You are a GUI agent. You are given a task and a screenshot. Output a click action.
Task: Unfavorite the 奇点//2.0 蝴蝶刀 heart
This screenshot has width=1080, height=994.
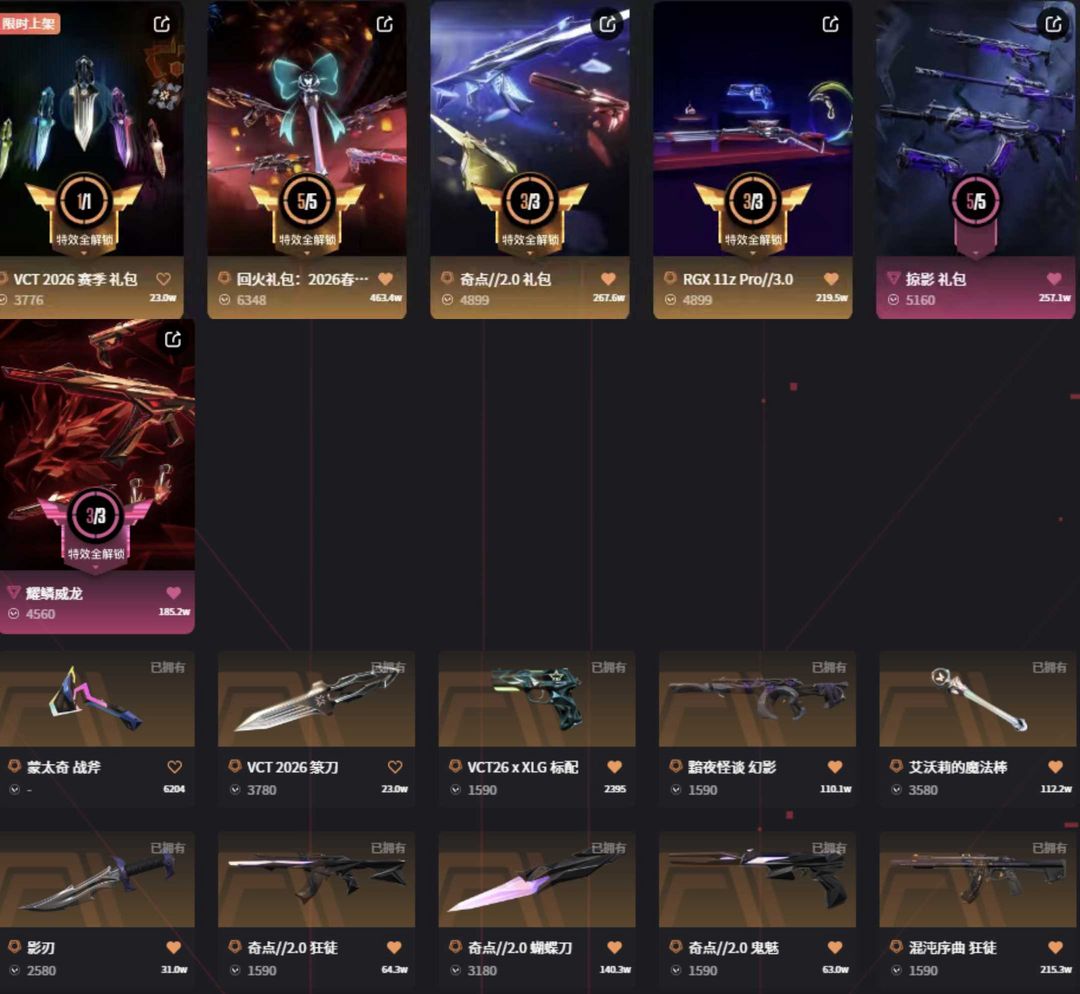tap(615, 947)
